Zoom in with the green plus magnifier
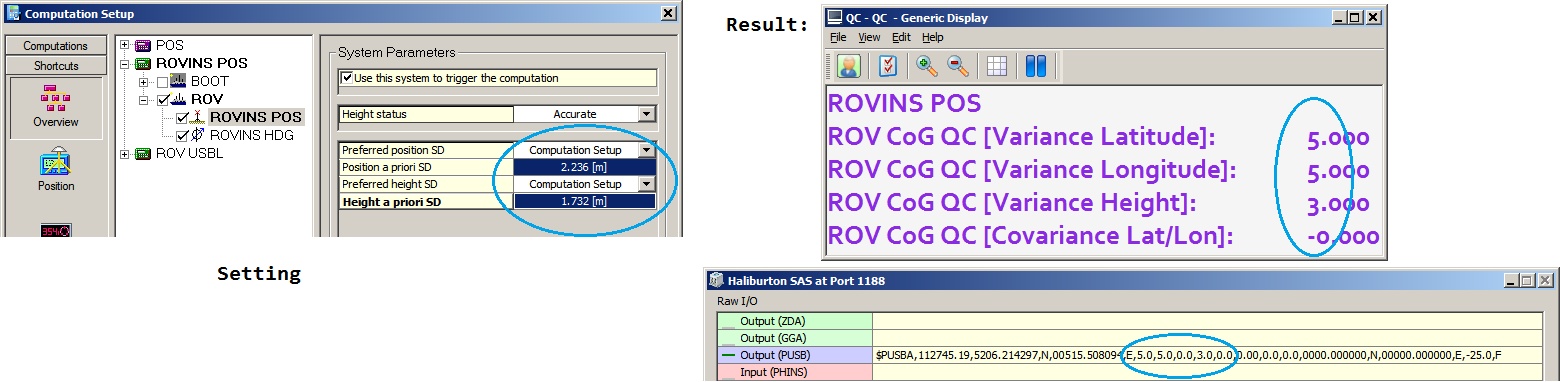1560x382 pixels. 927,66
